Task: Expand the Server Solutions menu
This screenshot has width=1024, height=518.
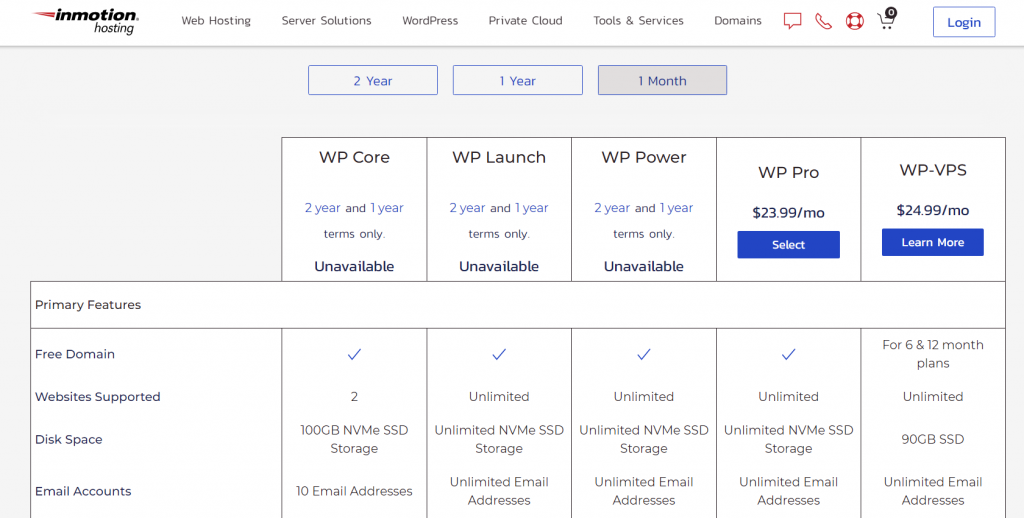Action: pyautogui.click(x=326, y=21)
